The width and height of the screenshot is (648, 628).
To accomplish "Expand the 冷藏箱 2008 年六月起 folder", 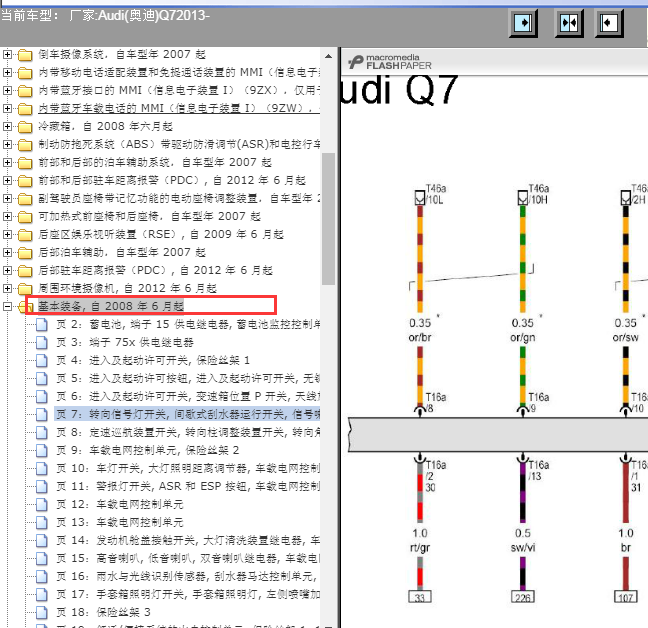I will click(x=7, y=126).
